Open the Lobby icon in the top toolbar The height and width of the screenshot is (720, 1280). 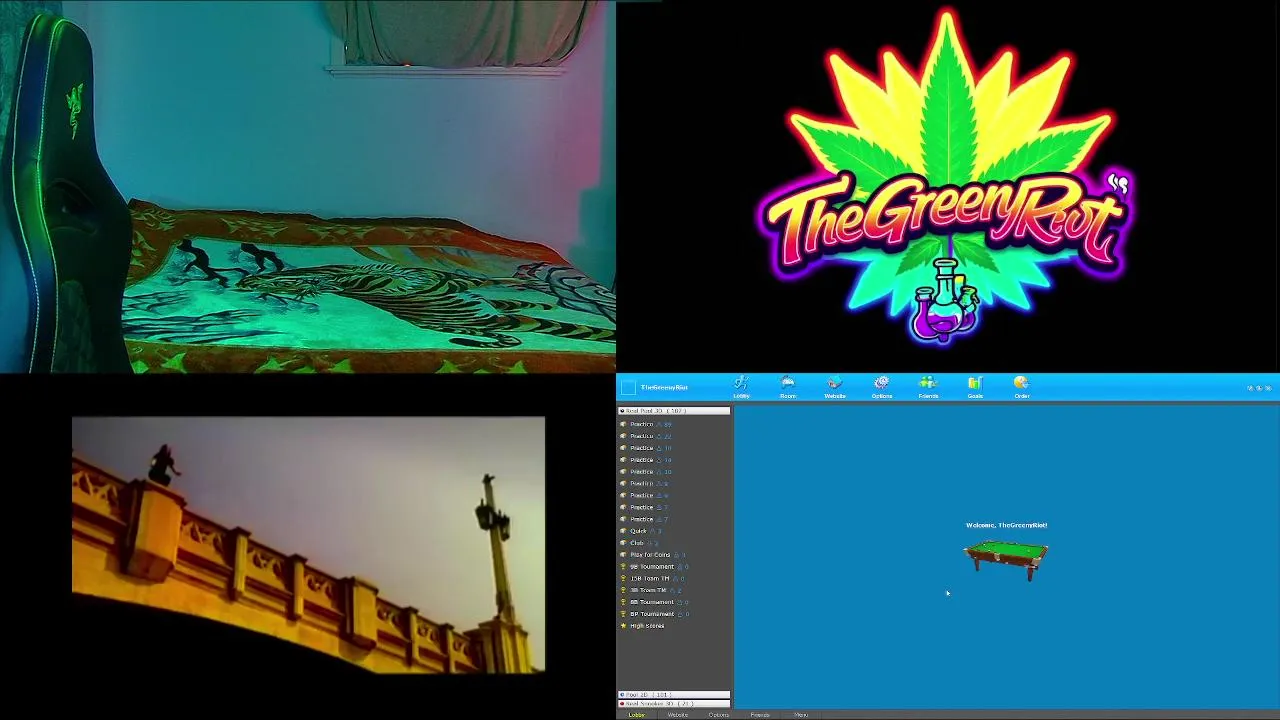pos(741,387)
